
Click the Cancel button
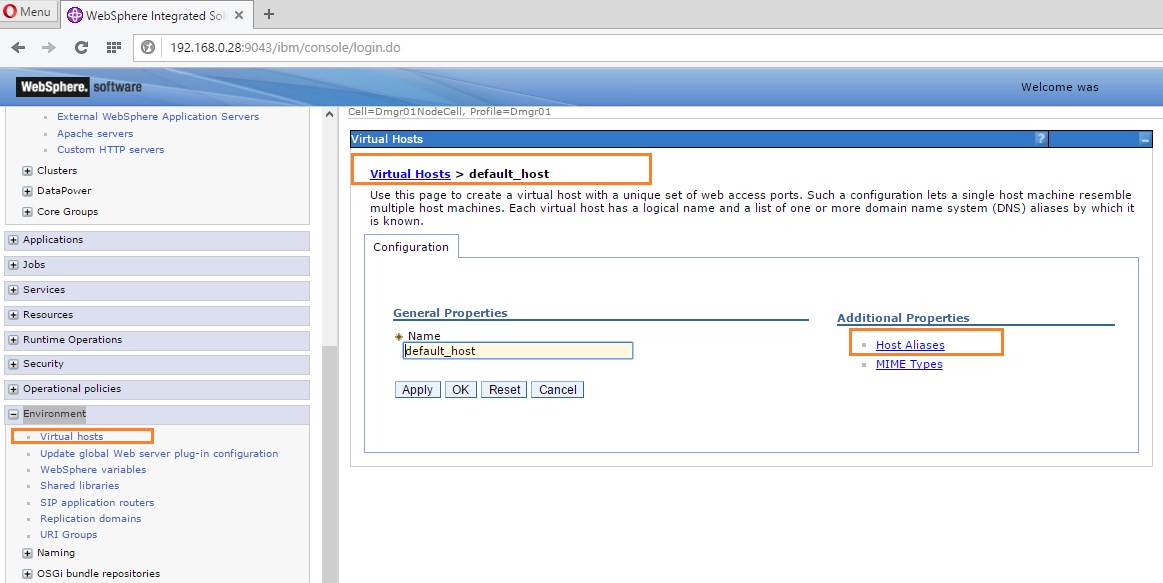pyautogui.click(x=557, y=389)
